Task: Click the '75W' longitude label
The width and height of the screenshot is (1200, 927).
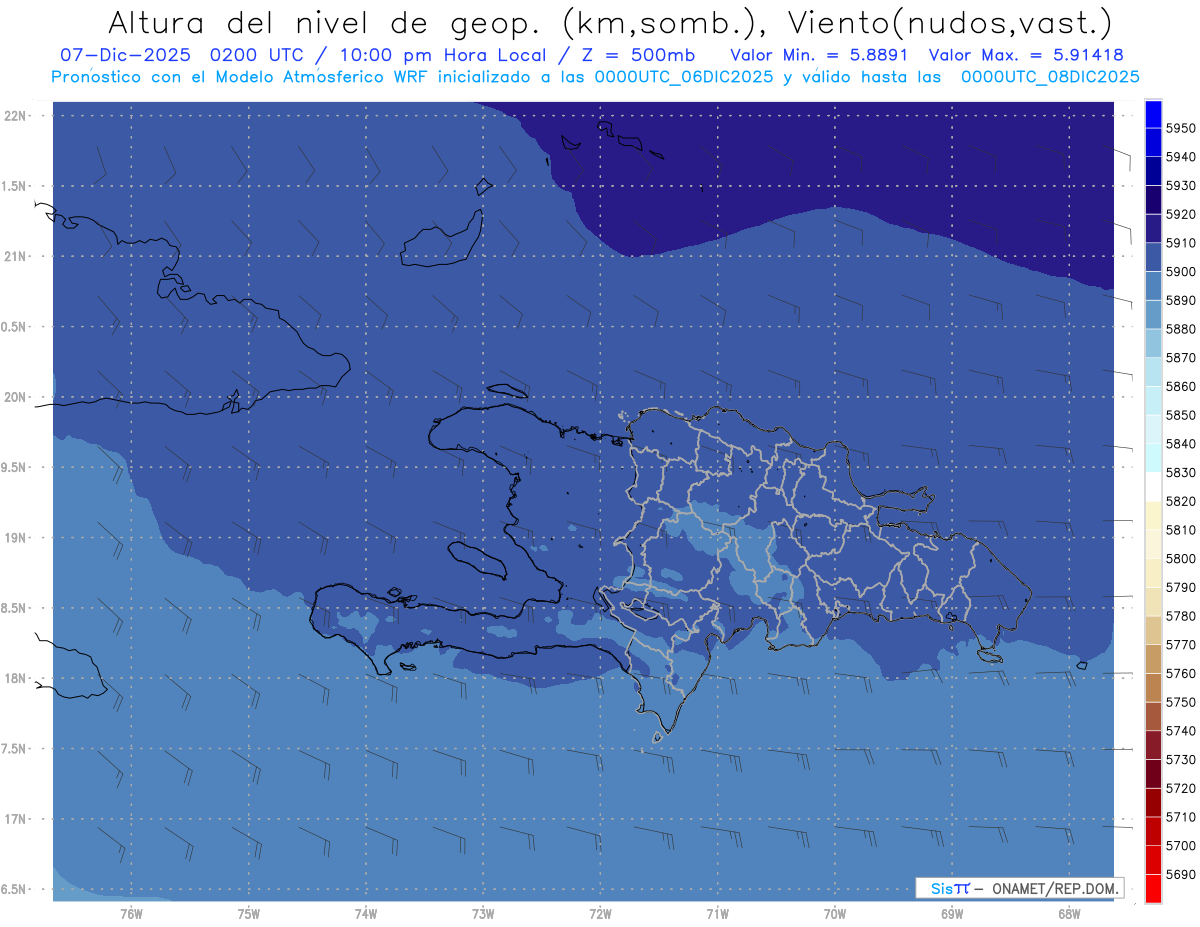Action: tap(249, 914)
